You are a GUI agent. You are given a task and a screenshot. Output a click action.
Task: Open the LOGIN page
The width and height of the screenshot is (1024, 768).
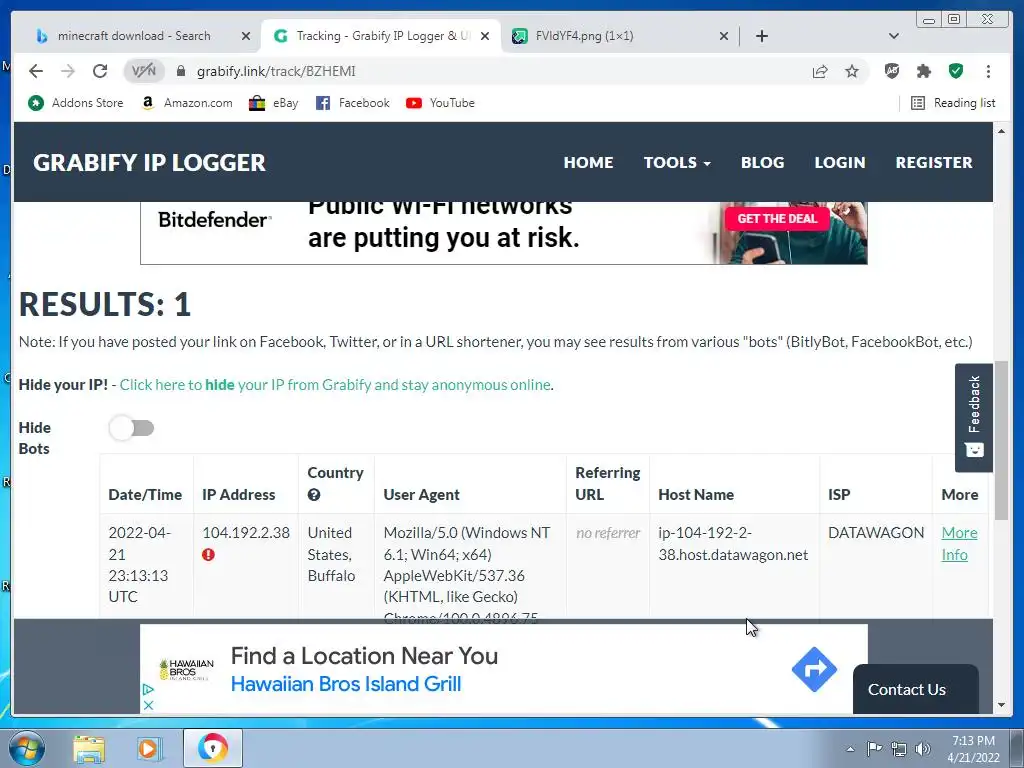click(x=839, y=163)
